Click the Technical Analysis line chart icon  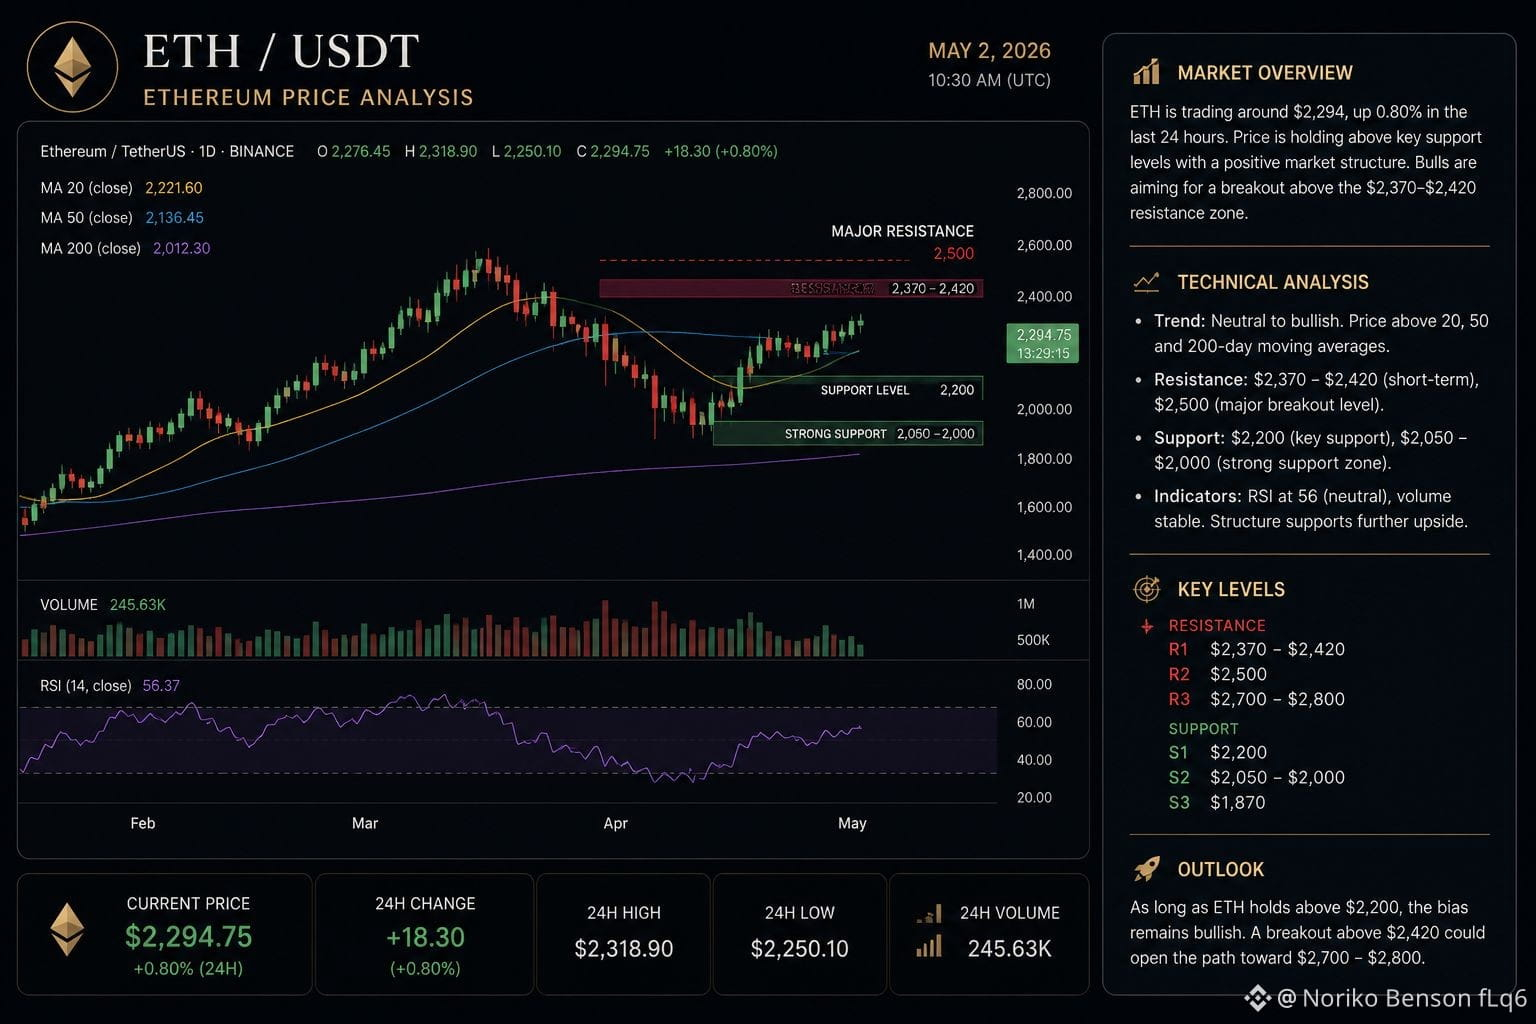(x=1146, y=282)
